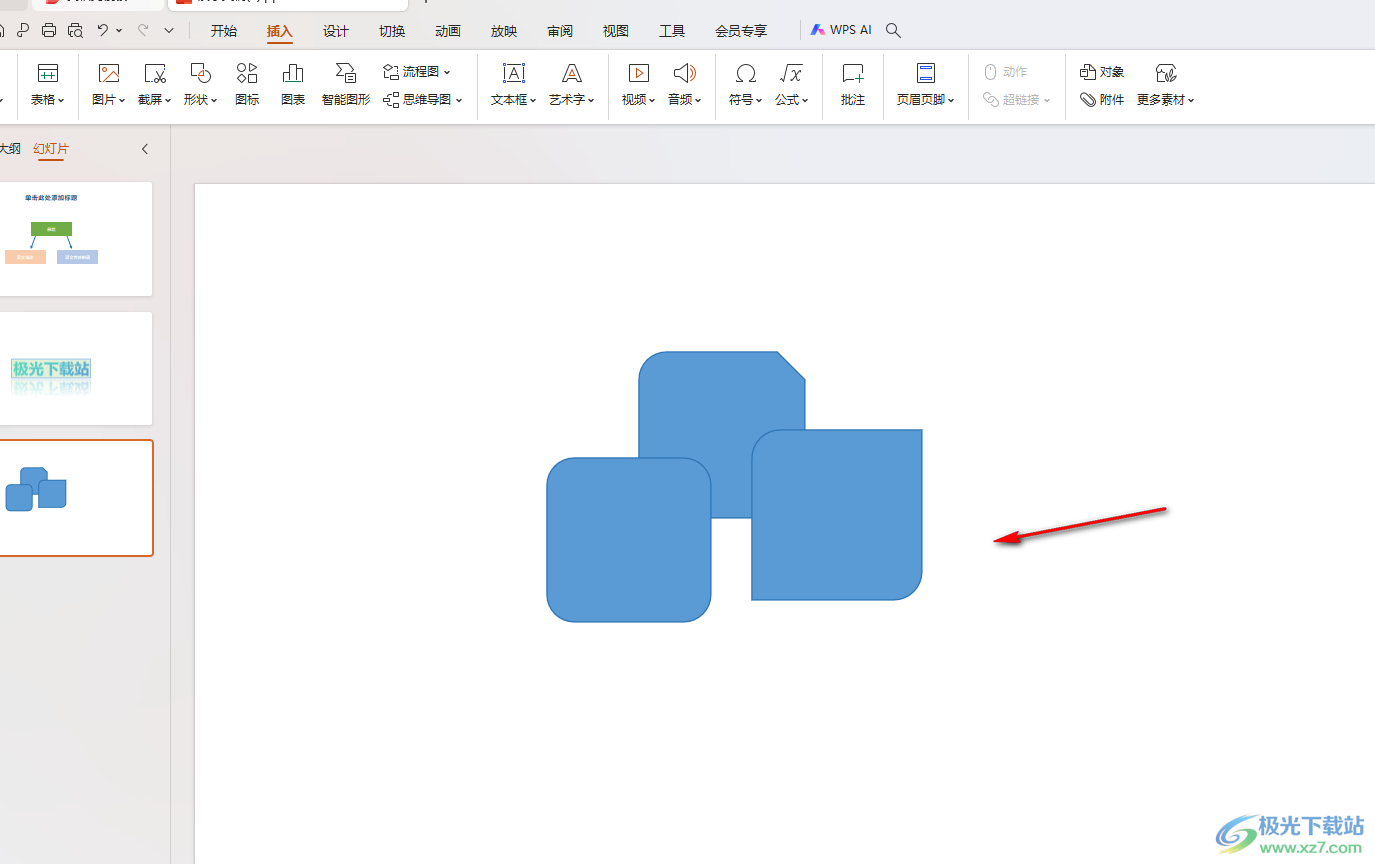This screenshot has height=864, width=1375.
Task: Add a comment with 批注
Action: (x=853, y=85)
